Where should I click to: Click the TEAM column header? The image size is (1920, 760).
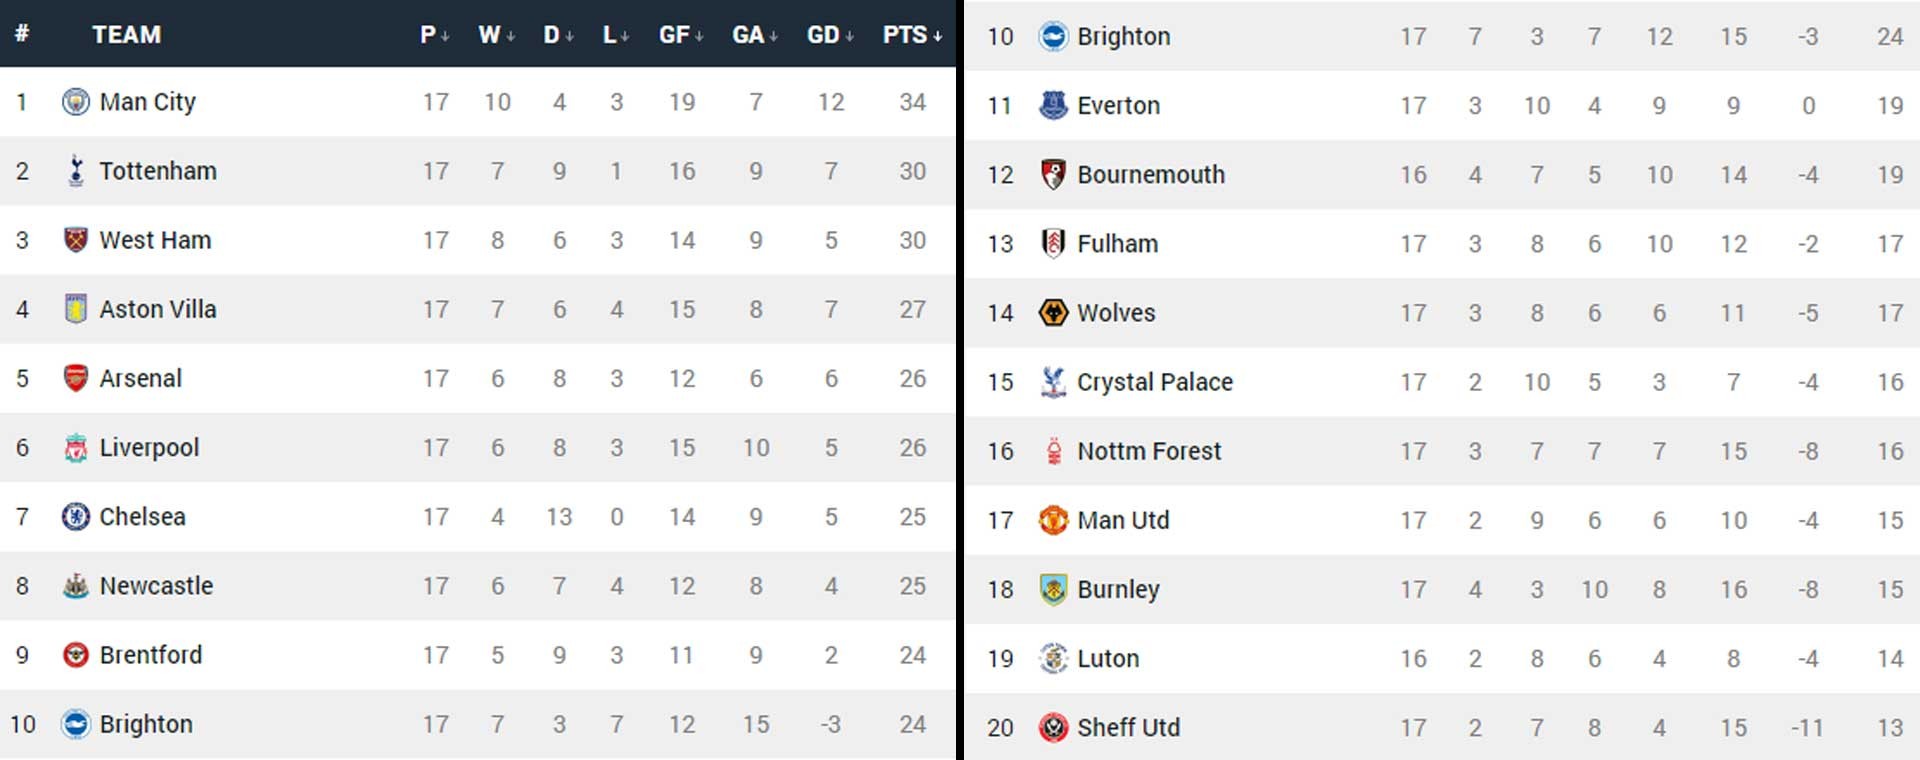[x=126, y=35]
